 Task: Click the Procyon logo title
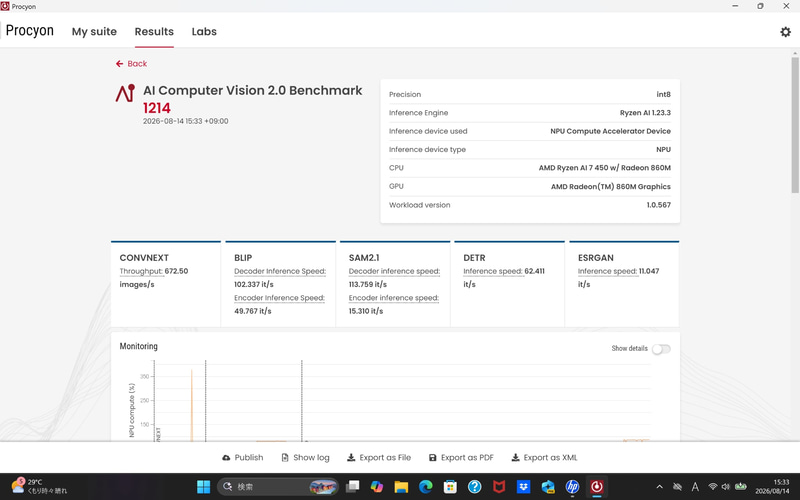[x=30, y=31]
